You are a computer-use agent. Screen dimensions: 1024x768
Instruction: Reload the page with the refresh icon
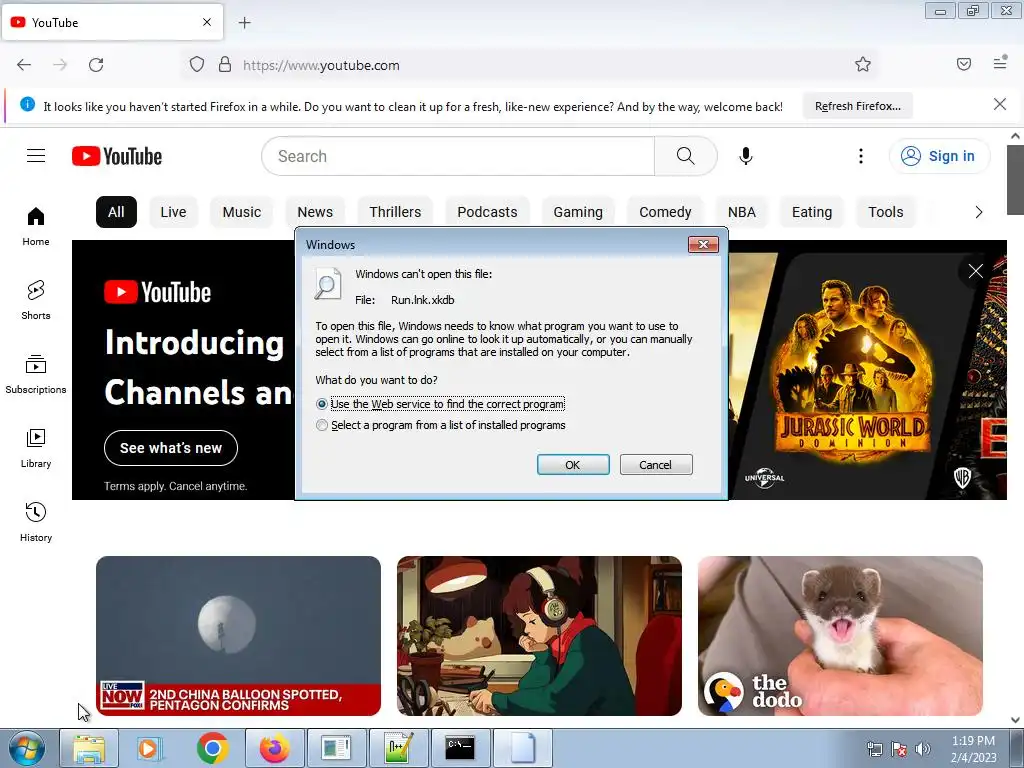(96, 65)
